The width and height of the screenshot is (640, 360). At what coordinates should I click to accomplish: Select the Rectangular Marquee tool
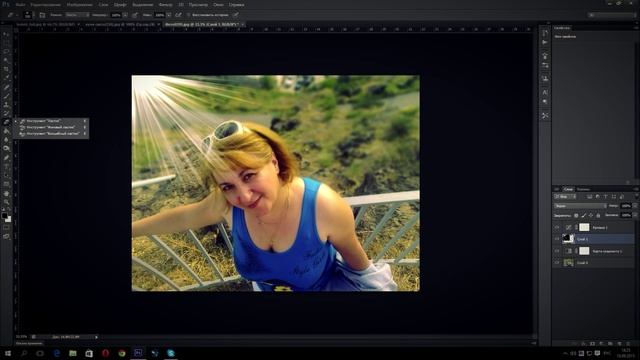[x=6, y=43]
